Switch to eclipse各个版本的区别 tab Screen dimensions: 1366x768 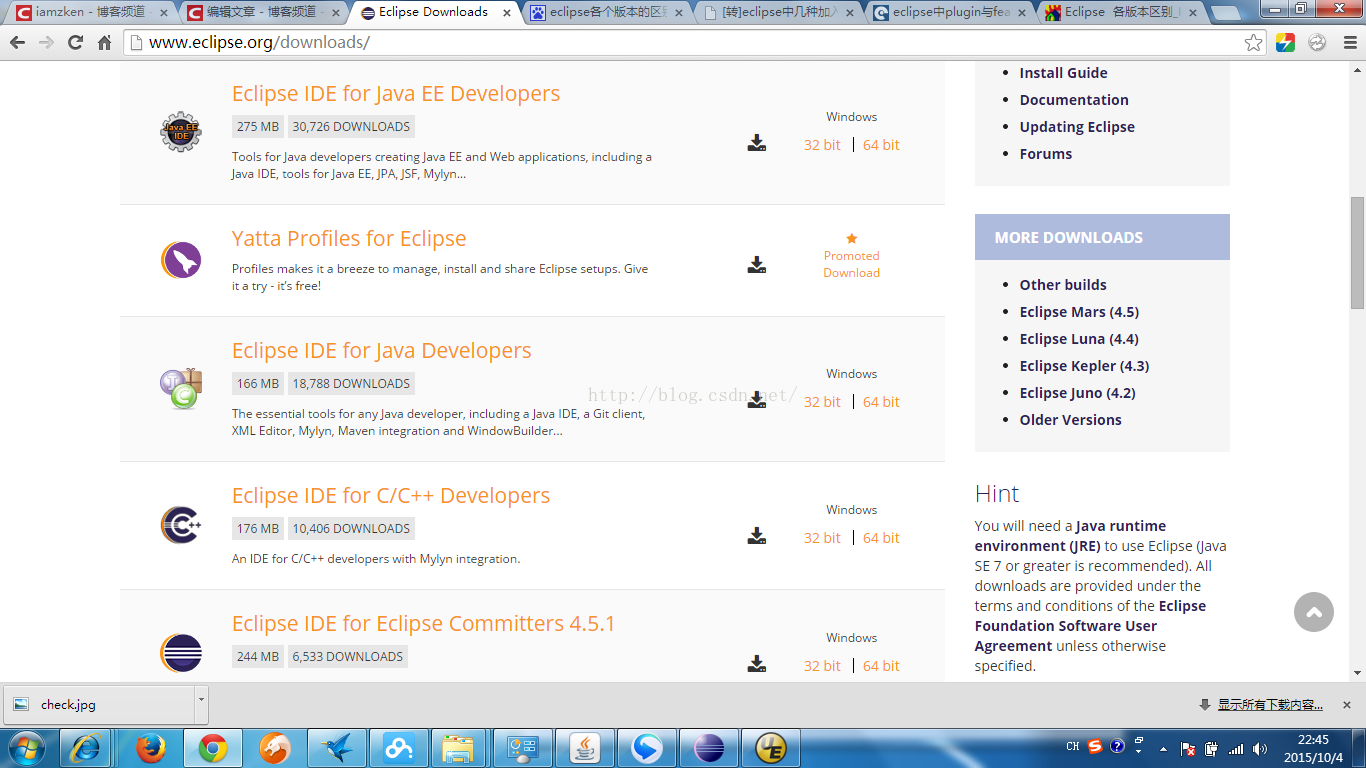[x=605, y=12]
